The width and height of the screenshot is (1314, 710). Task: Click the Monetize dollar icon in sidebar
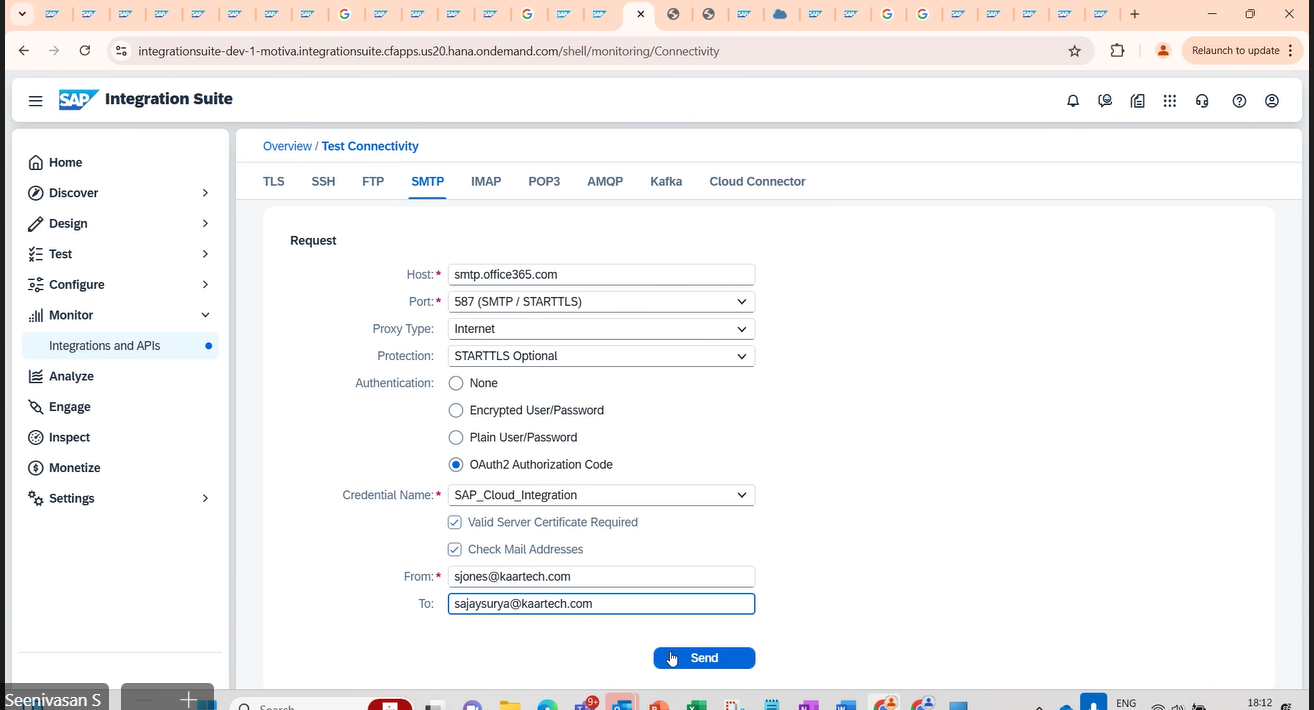tap(36, 468)
